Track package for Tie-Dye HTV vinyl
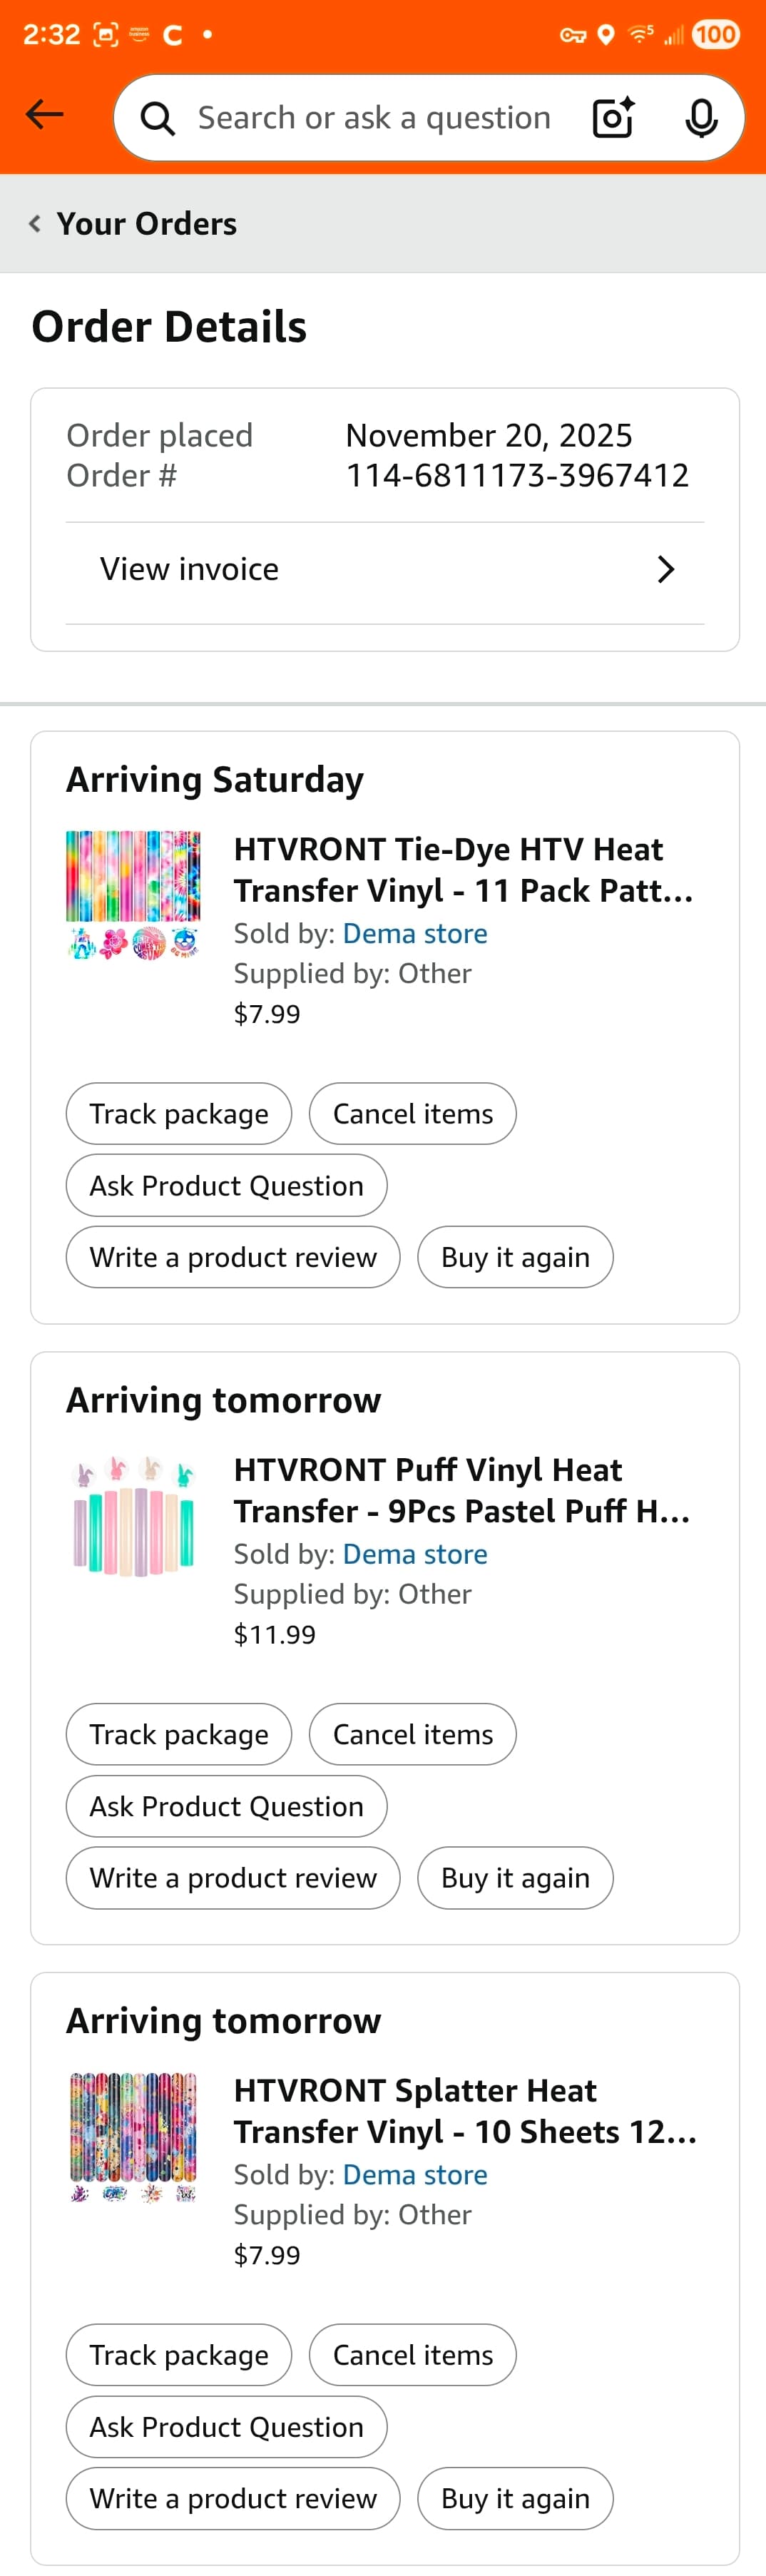The image size is (766, 2576). (x=179, y=1114)
